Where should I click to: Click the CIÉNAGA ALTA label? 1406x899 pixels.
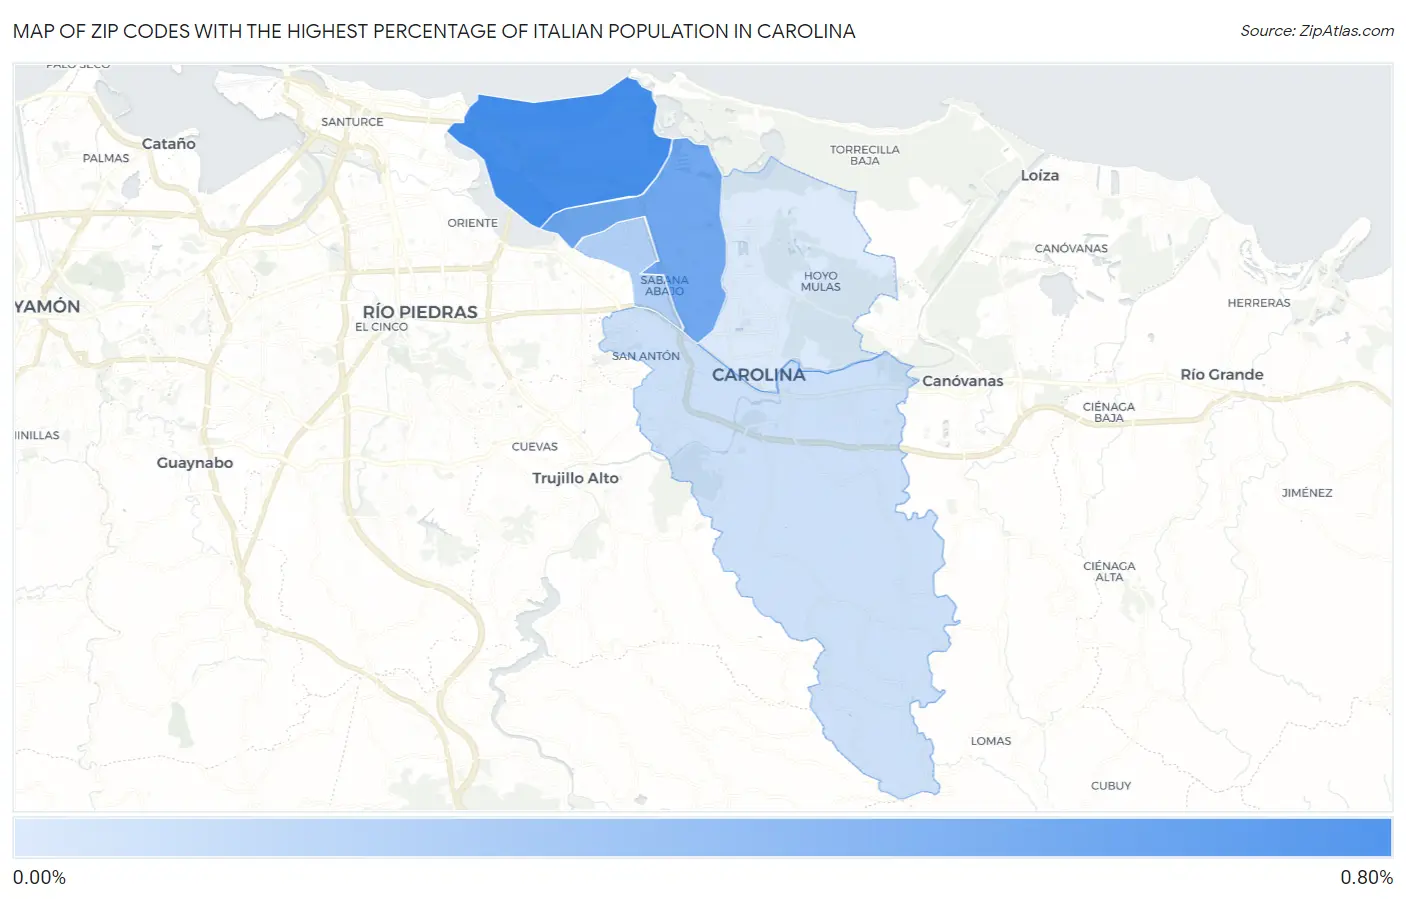pos(1109,571)
